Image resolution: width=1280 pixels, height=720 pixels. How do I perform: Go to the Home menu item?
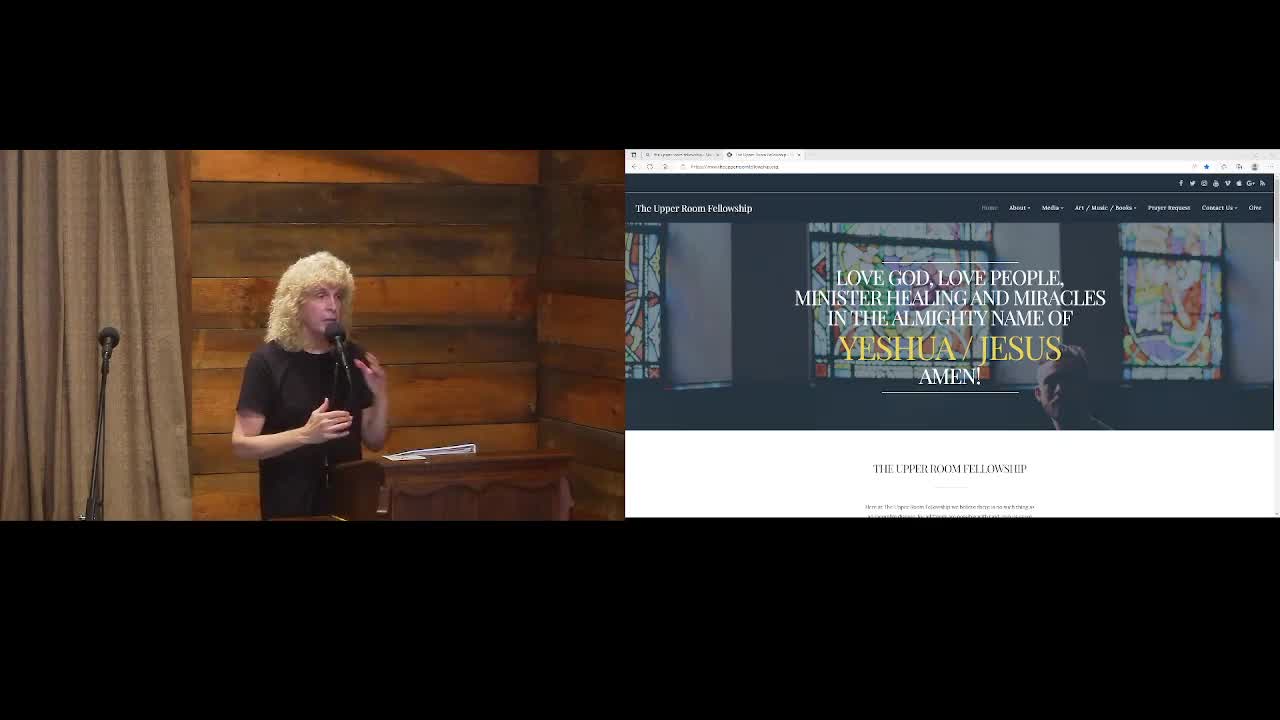[989, 208]
